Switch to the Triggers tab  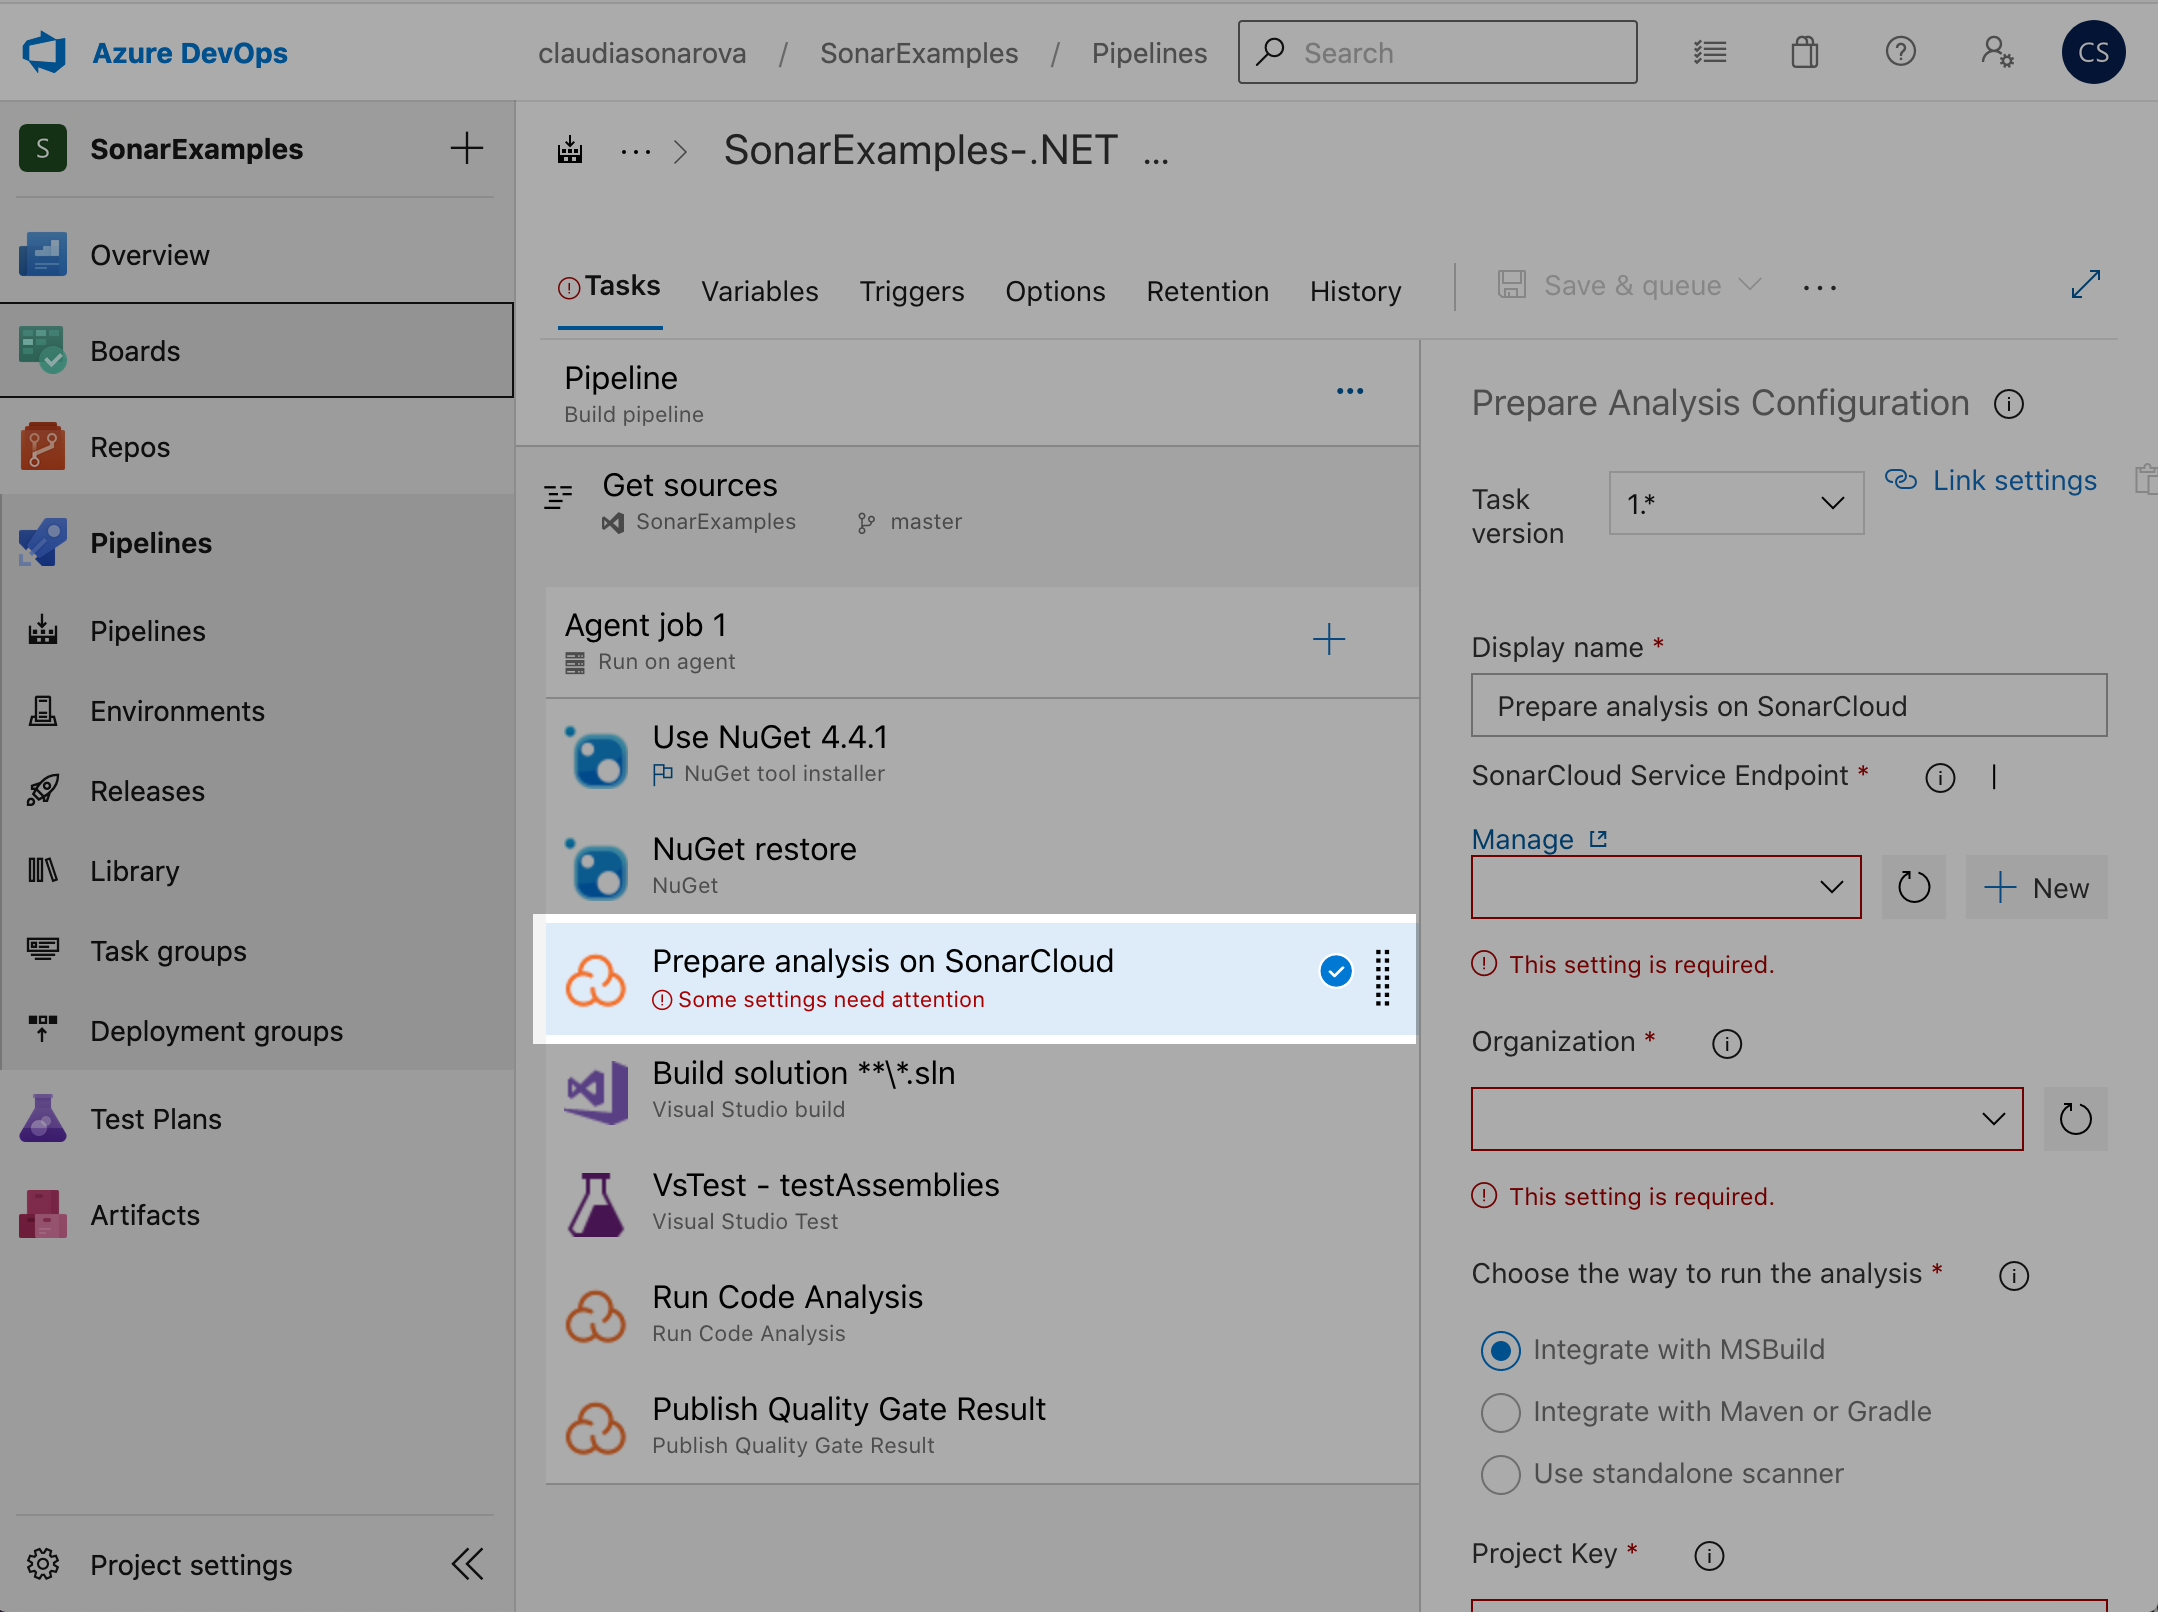912,290
